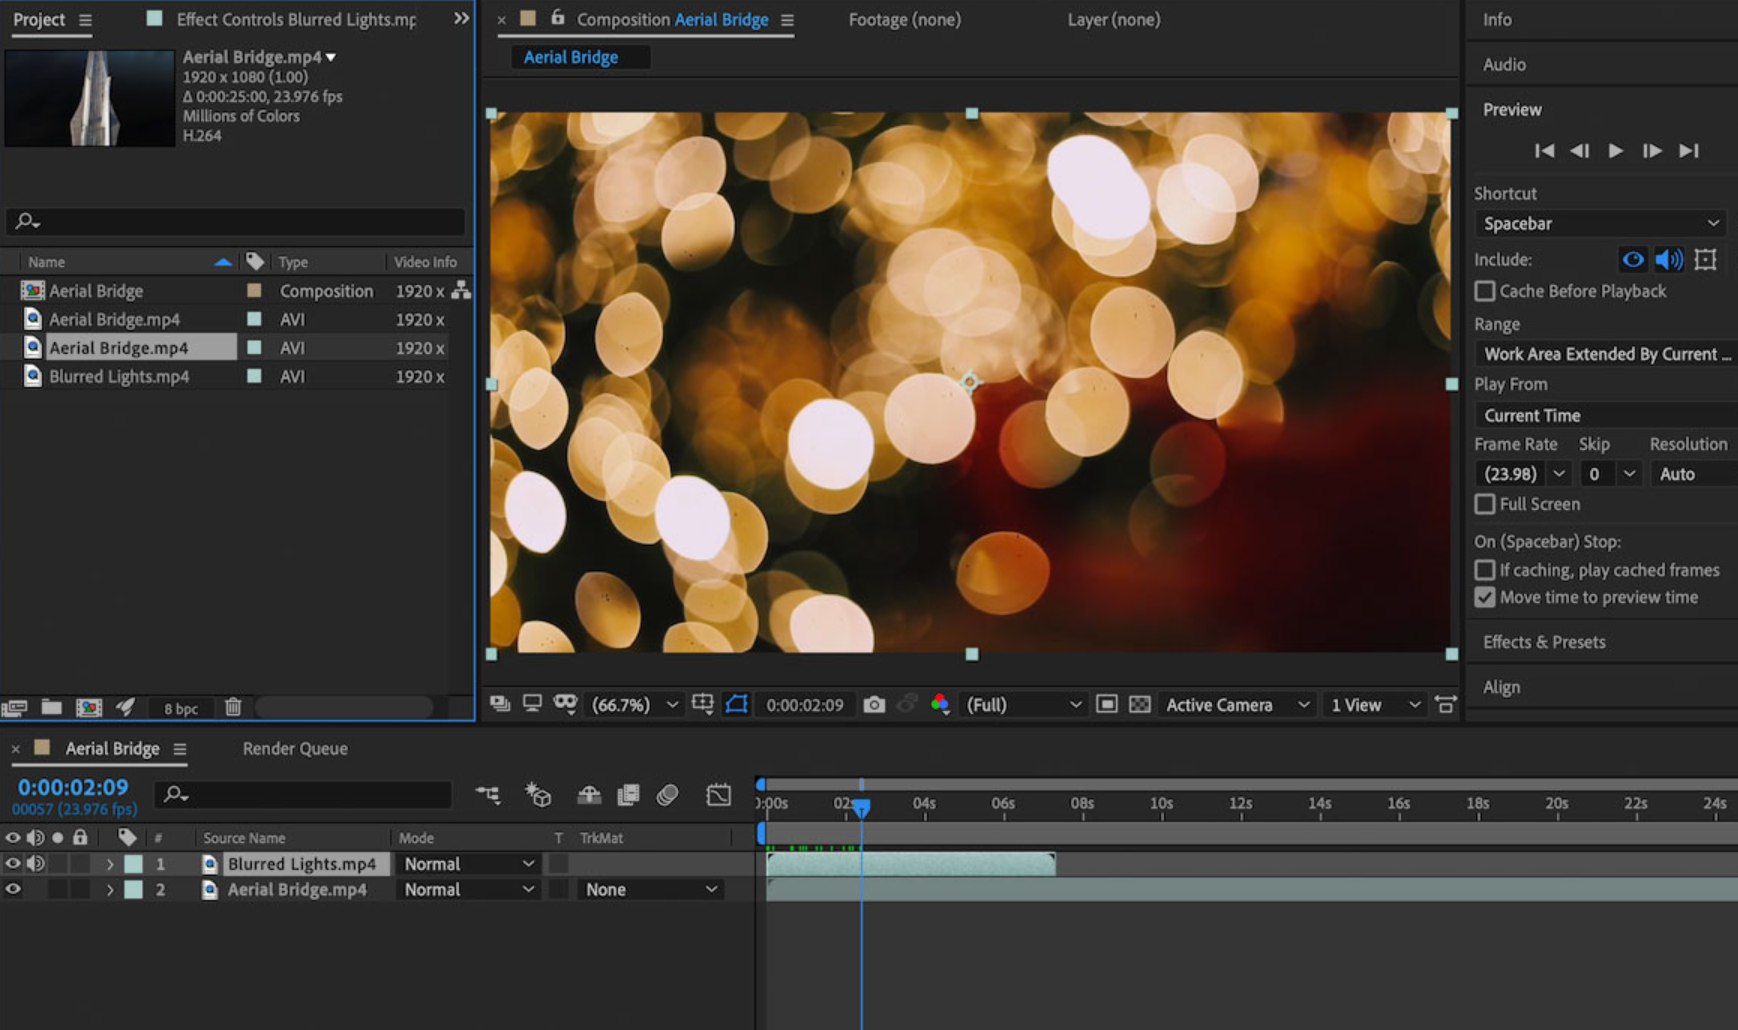Create a new composition icon
Screen dimensions: 1738x1030
pyautogui.click(x=89, y=708)
